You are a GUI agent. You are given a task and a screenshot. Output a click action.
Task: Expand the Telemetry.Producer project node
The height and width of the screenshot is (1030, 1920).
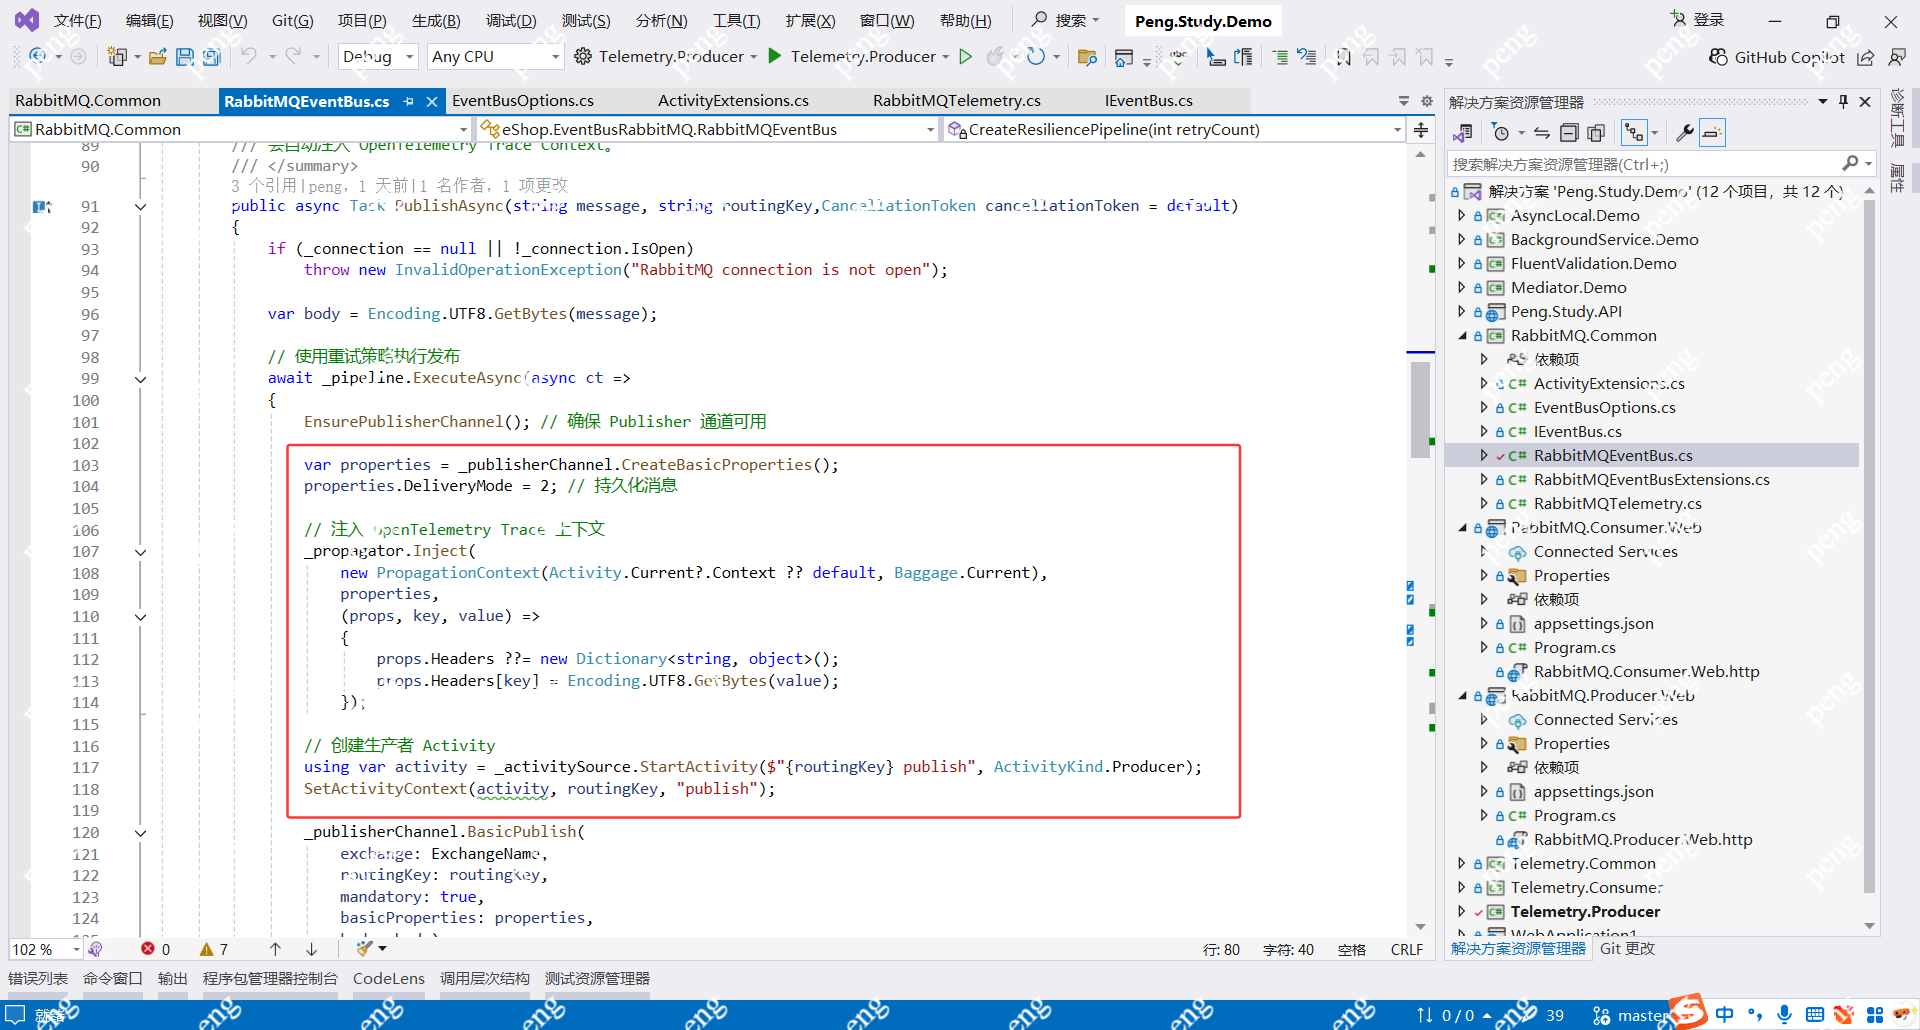(x=1462, y=912)
